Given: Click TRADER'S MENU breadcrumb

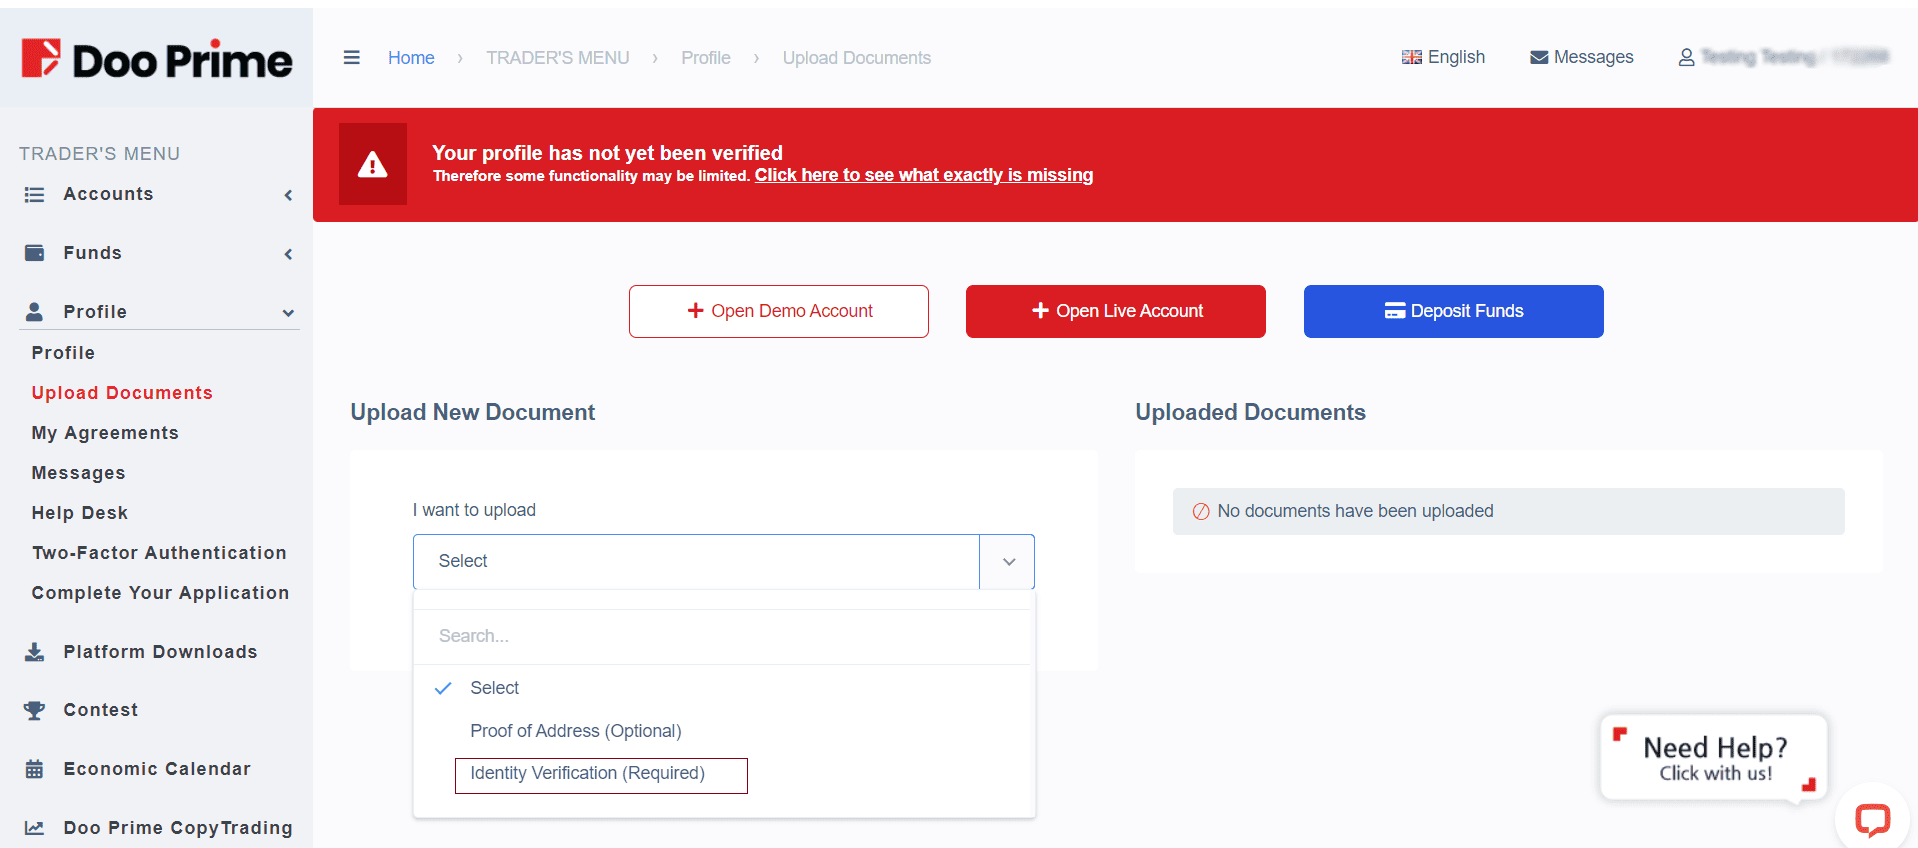Looking at the screenshot, I should (x=558, y=58).
